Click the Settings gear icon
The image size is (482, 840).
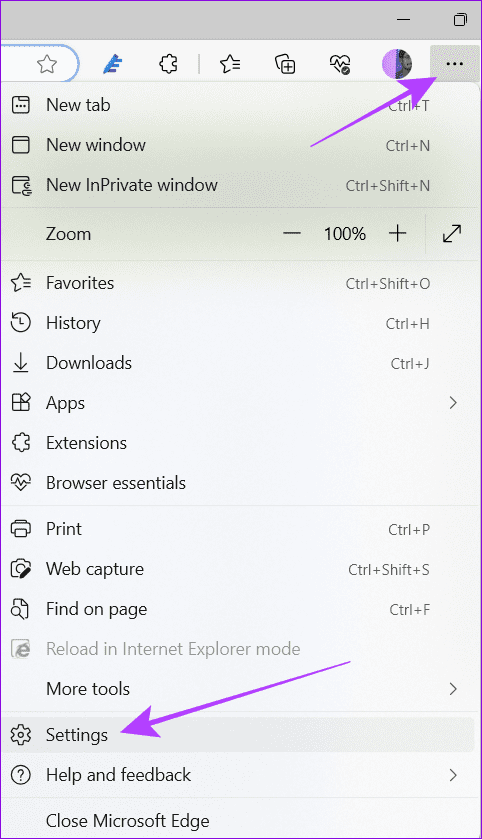pyautogui.click(x=21, y=735)
